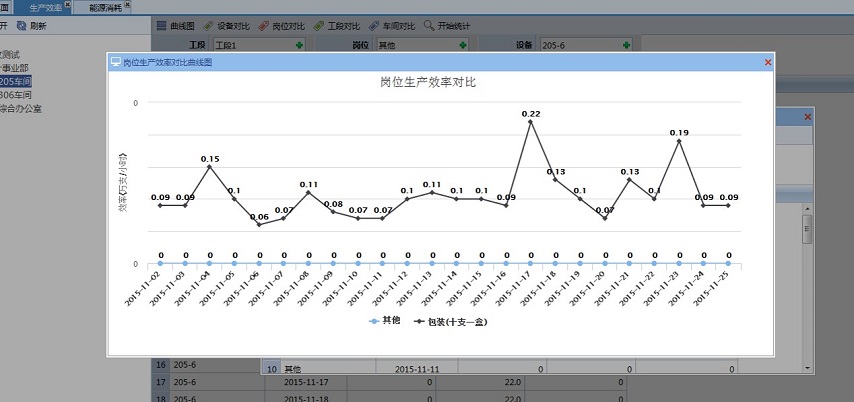Click the right panel vertical scrollbar
This screenshot has width=854, height=402.
pos(806,230)
